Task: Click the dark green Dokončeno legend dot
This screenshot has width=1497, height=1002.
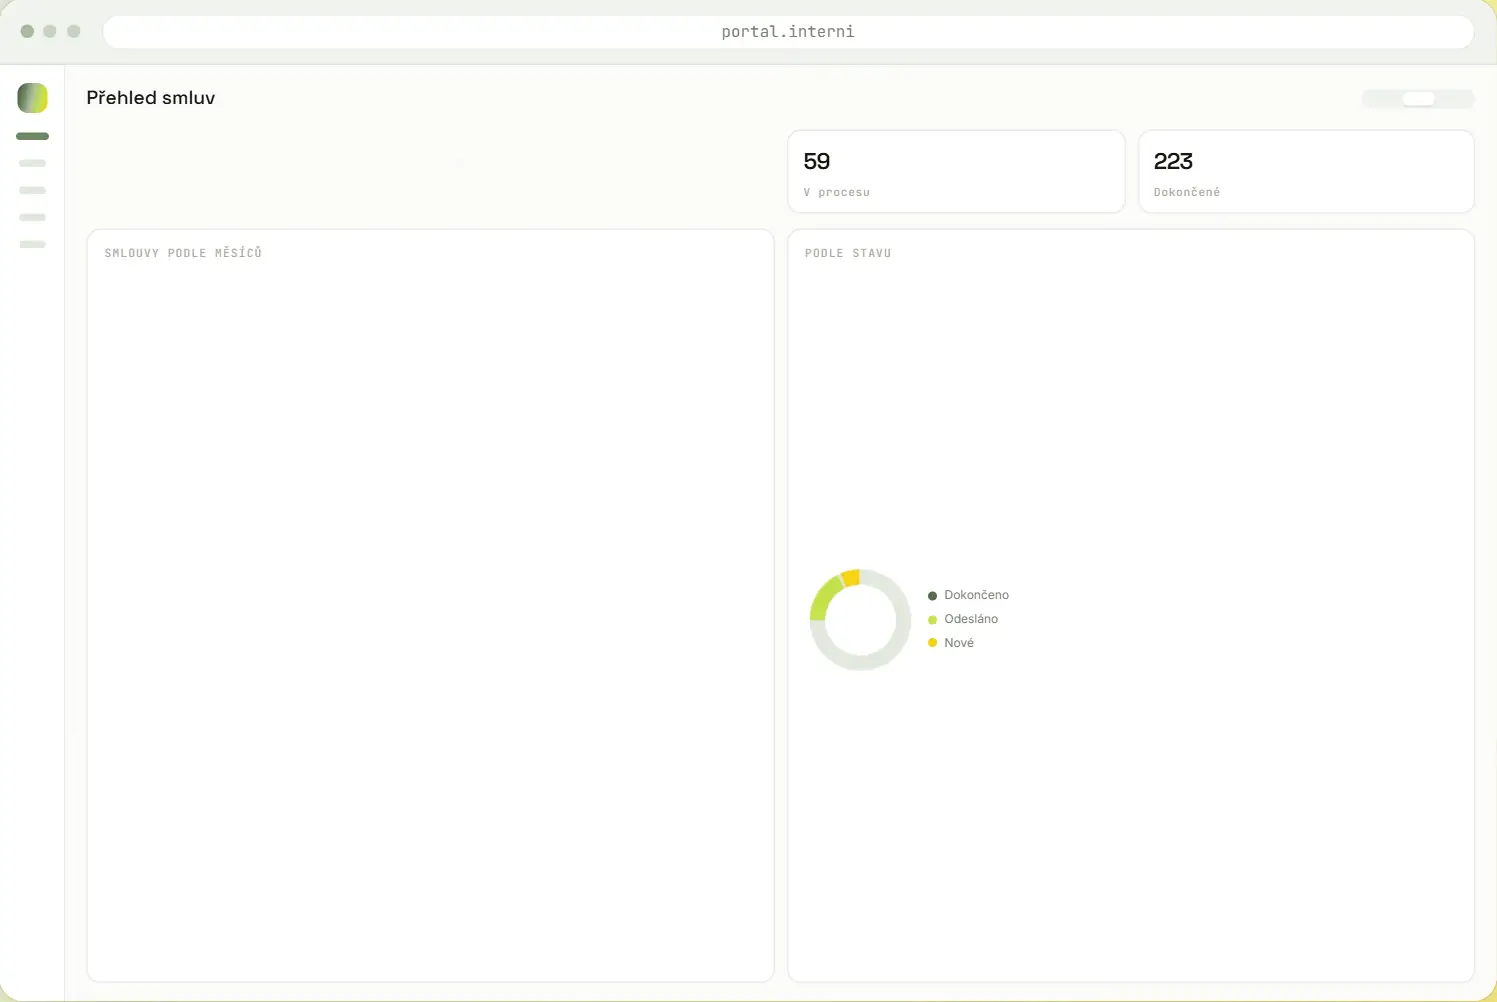Action: (x=932, y=596)
